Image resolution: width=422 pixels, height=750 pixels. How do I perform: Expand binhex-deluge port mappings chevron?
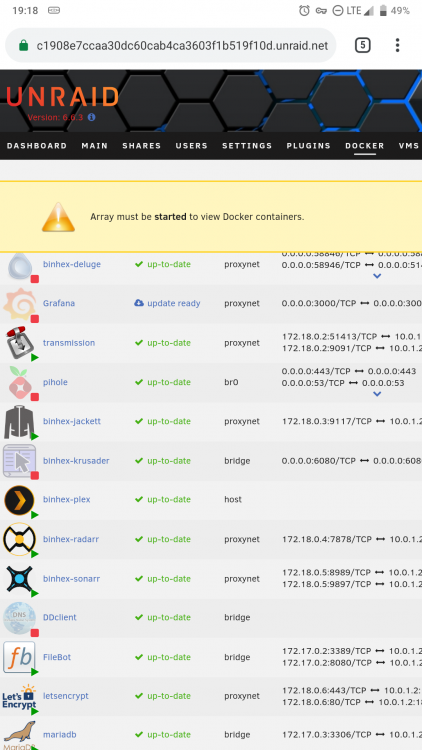[x=377, y=276]
